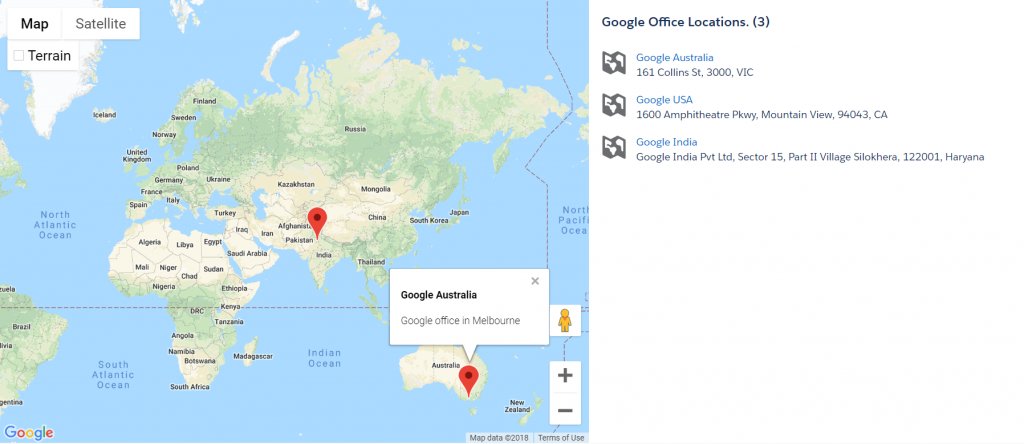Click the map icon beside Google India
Image resolution: width=1024 pixels, height=444 pixels.
click(614, 148)
